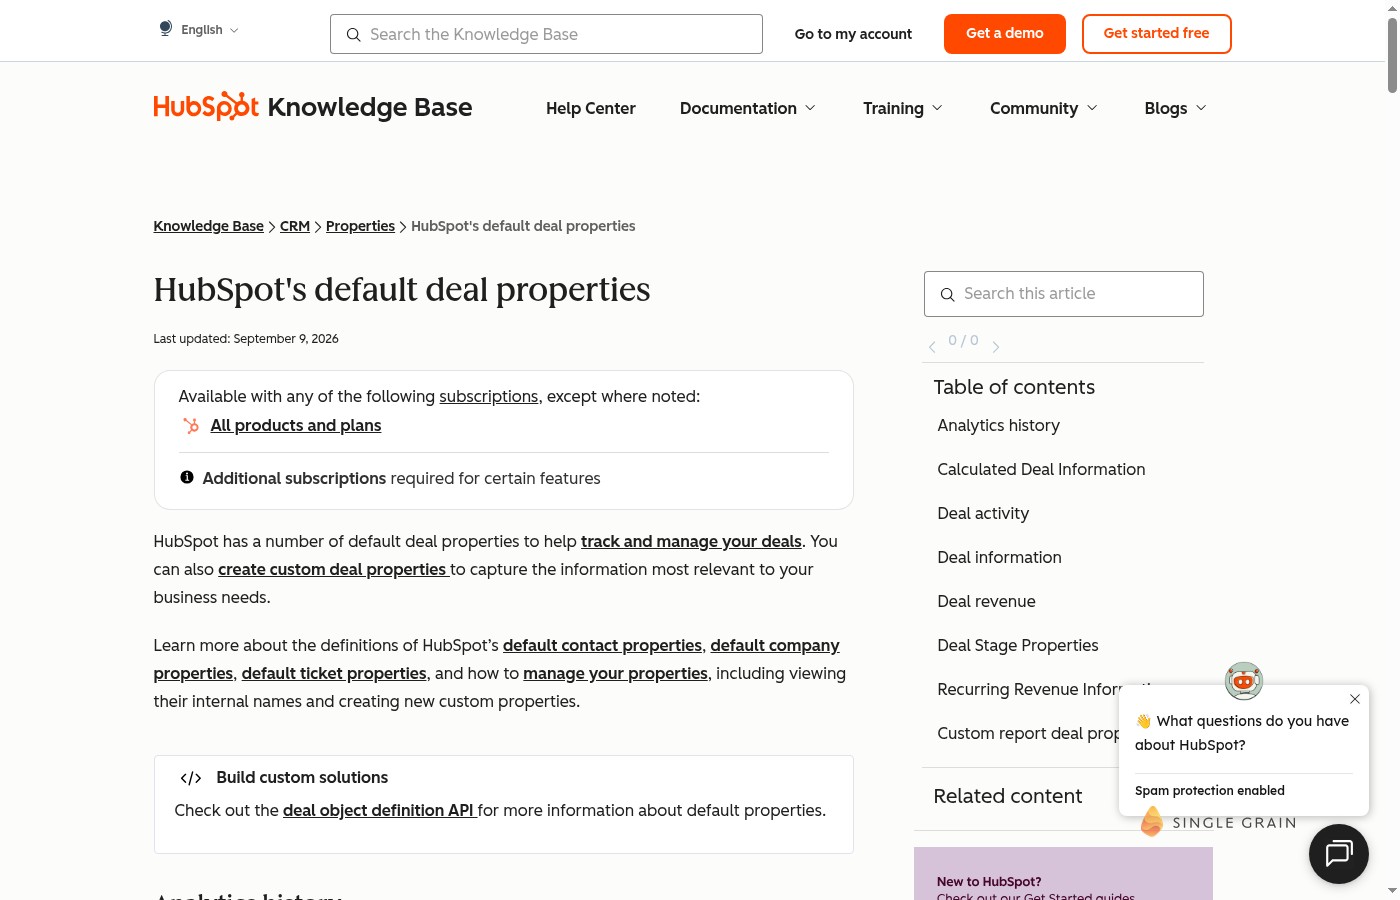1400x900 pixels.
Task: Open the chat widget bubble icon
Action: pyautogui.click(x=1338, y=853)
